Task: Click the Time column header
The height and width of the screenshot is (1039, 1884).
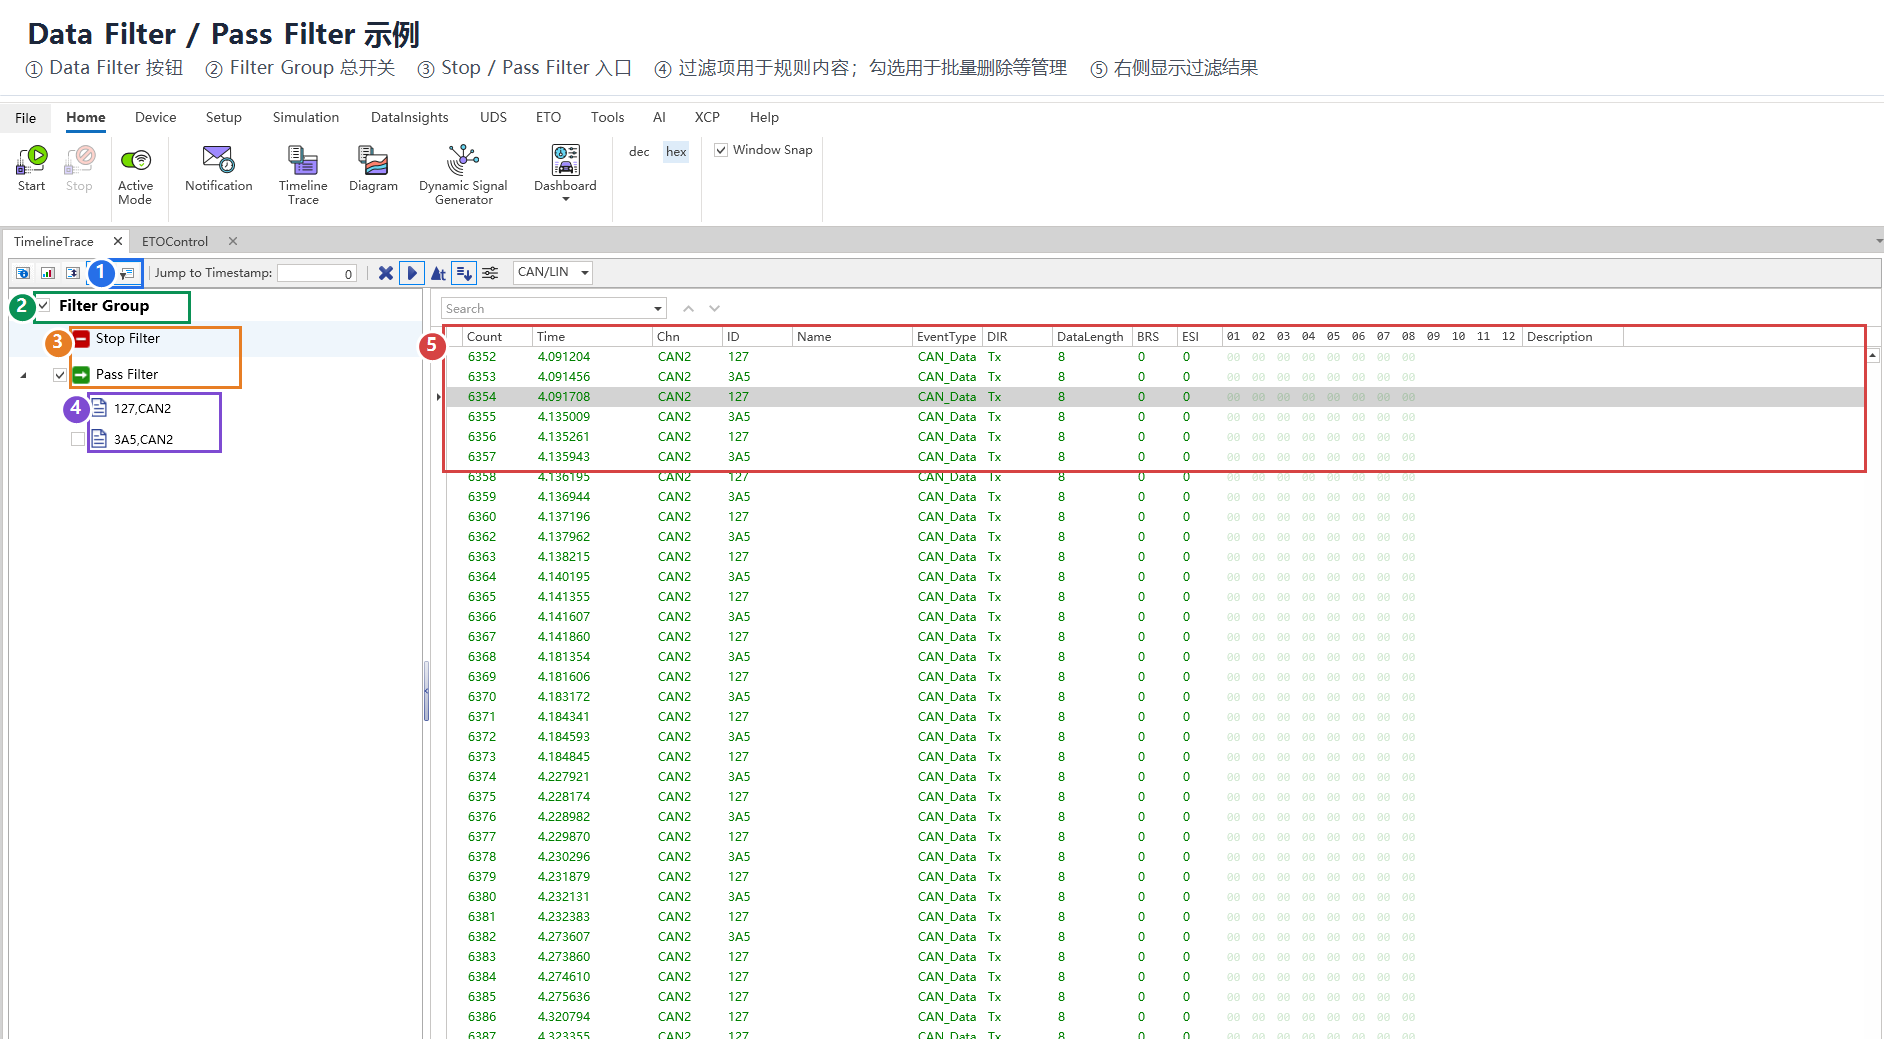Action: click(592, 337)
